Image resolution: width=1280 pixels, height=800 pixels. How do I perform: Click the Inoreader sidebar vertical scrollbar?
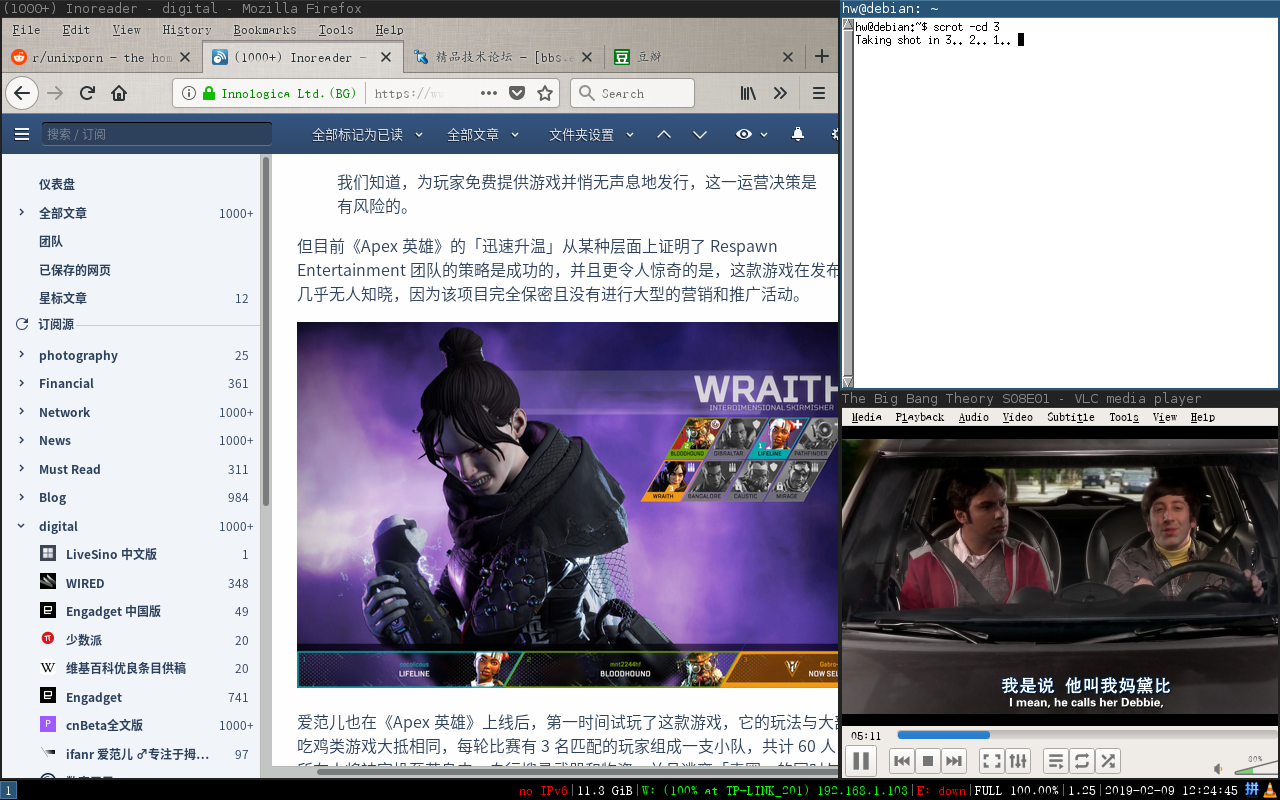[266, 330]
